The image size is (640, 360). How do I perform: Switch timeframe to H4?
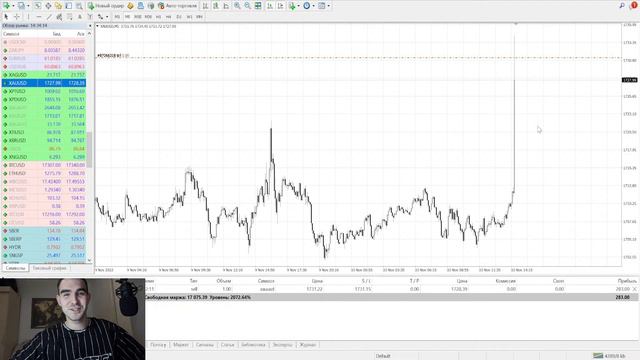click(169, 17)
